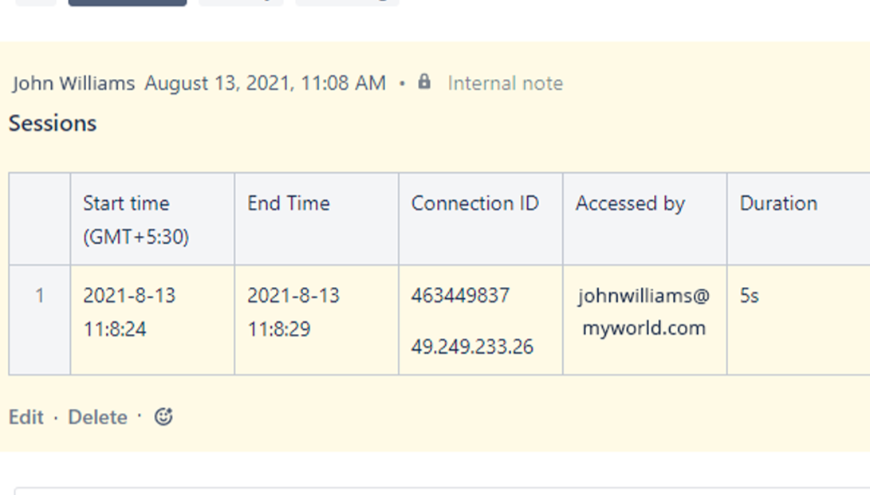
Task: Select the Connection ID column header
Action: (474, 203)
